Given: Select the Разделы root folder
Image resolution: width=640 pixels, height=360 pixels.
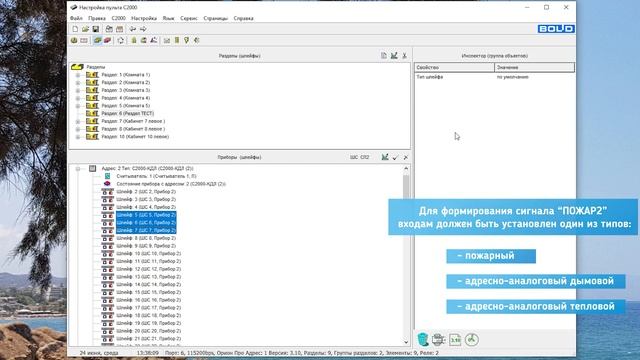Looking at the screenshot, I should 96,67.
